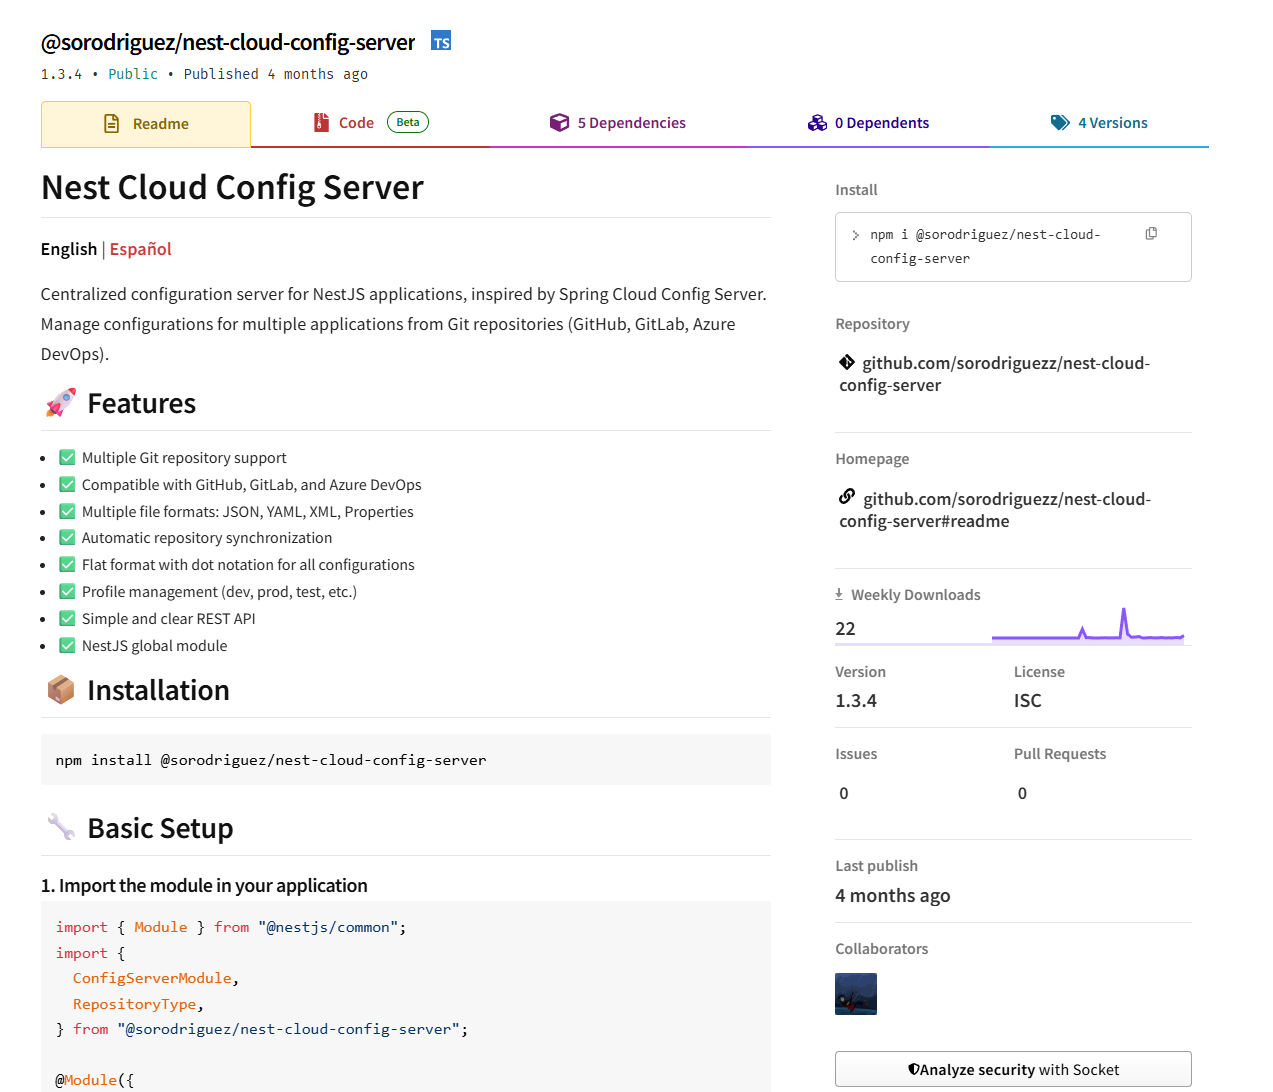Click the terminal prompt chevron in Install box
This screenshot has height=1092, width=1273.
point(855,235)
